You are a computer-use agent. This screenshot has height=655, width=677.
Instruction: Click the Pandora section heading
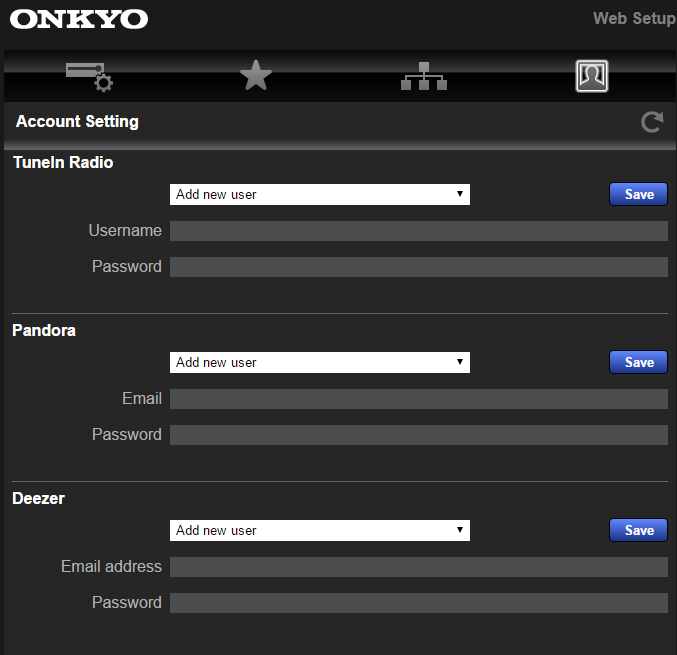(44, 330)
